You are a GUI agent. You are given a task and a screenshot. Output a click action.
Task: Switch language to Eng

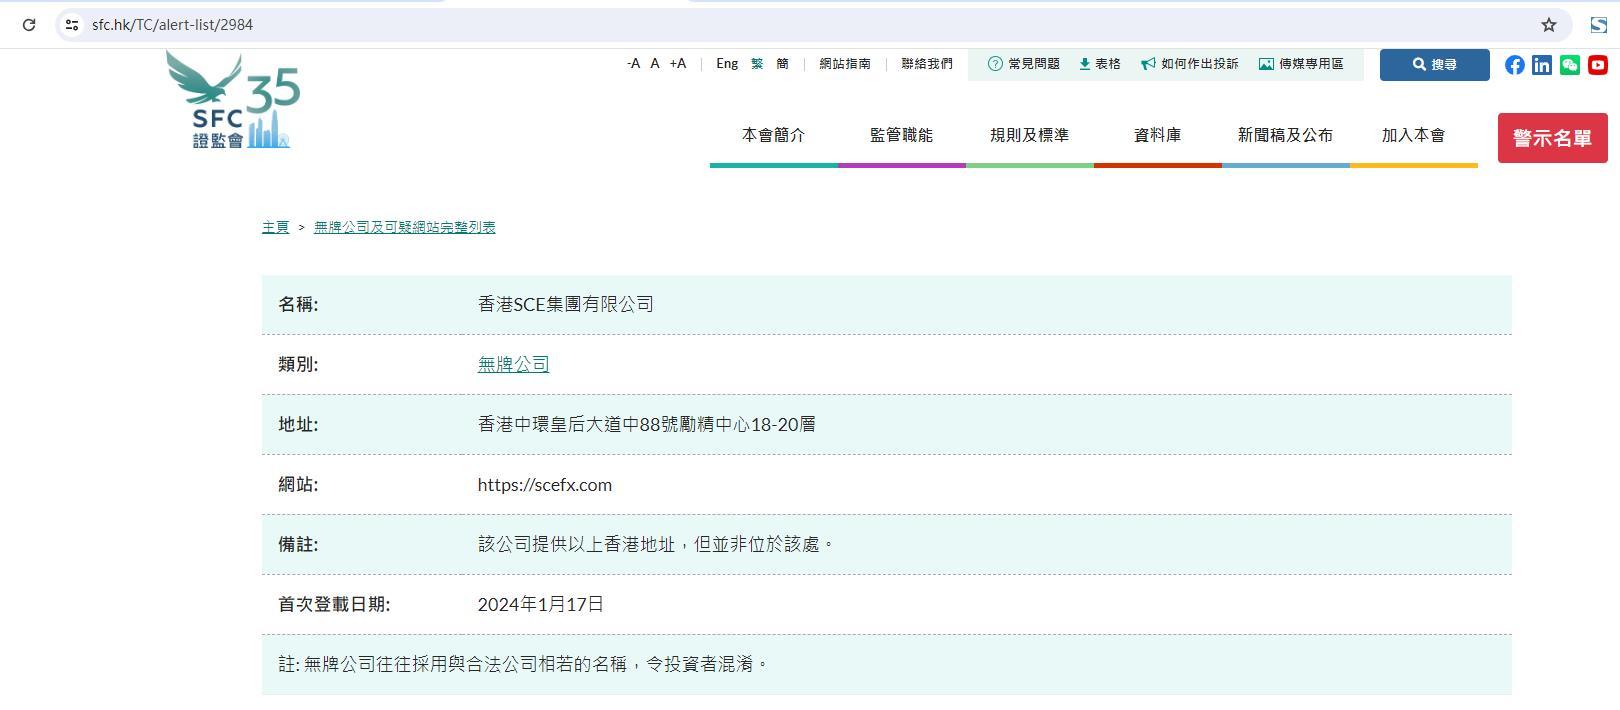[727, 64]
